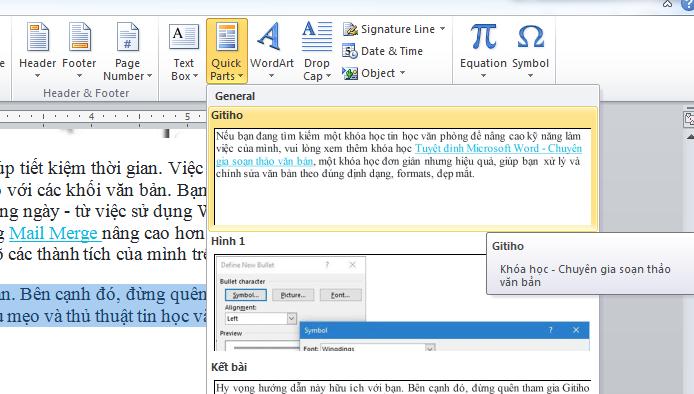Click the Footer icon in the ribbon
This screenshot has width=694, height=394.
click(x=80, y=37)
